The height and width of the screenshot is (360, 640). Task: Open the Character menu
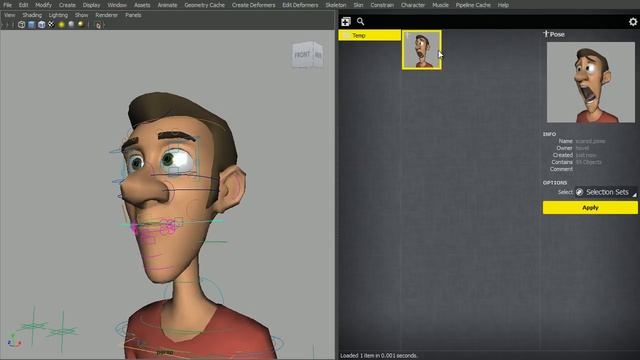click(413, 5)
